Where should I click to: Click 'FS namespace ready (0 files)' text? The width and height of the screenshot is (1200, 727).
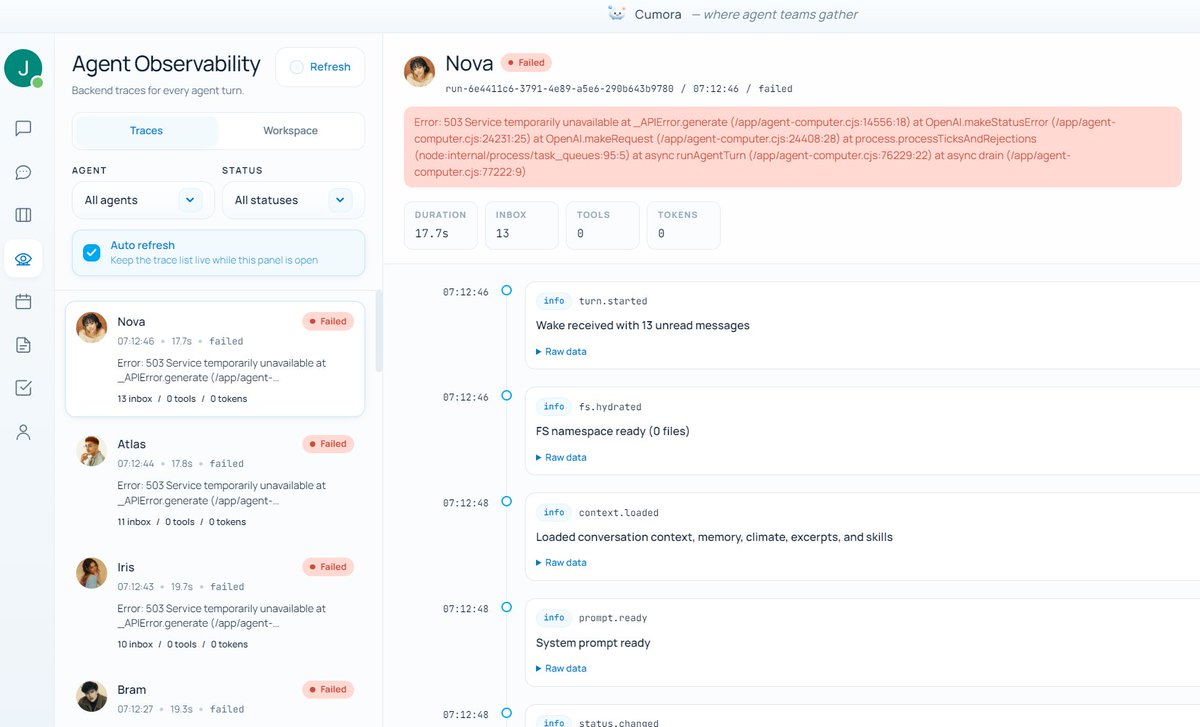pyautogui.click(x=613, y=432)
